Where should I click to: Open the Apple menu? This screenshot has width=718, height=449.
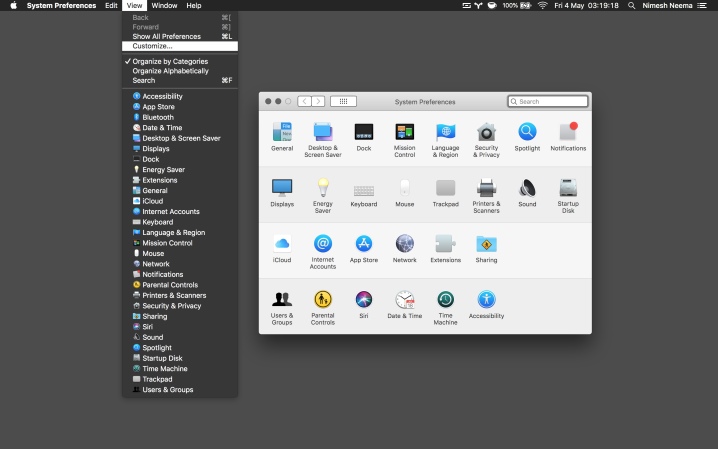(14, 5)
